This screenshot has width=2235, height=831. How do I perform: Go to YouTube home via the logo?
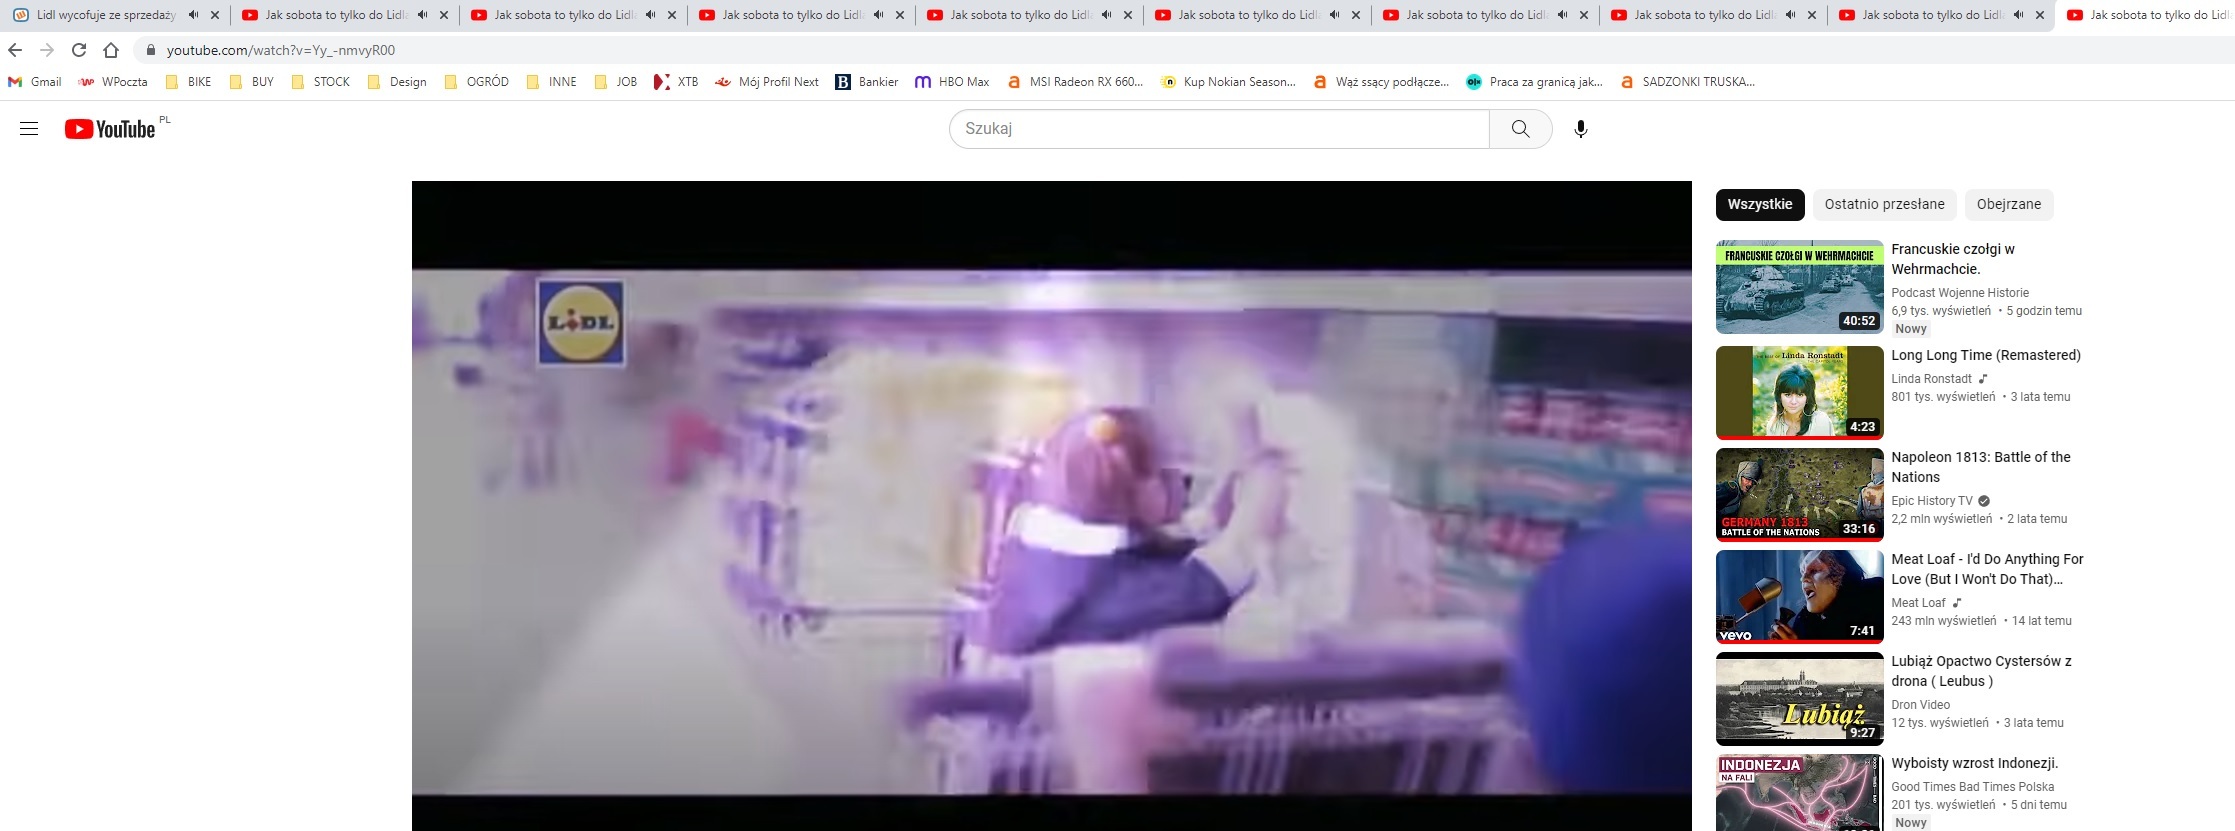pyautogui.click(x=111, y=129)
